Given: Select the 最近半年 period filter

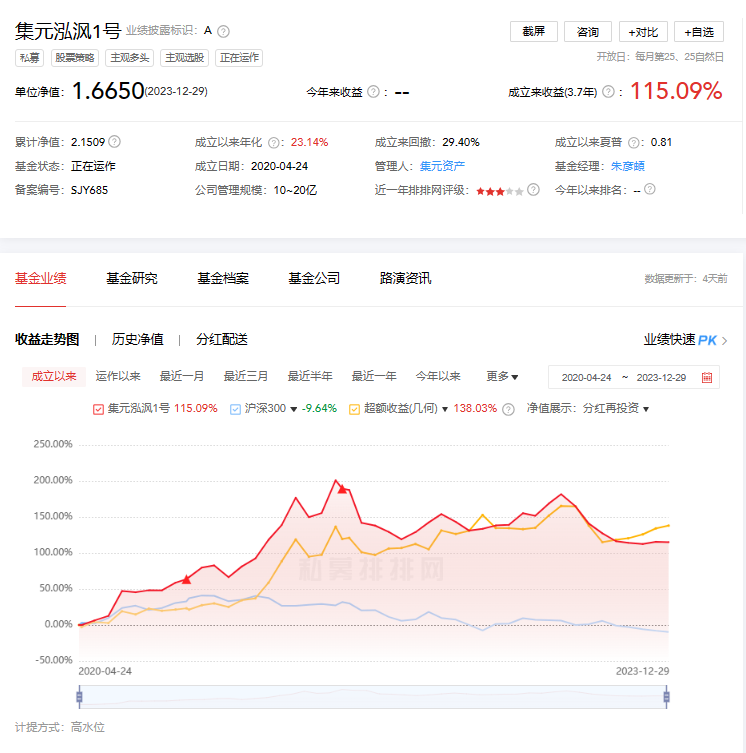Looking at the screenshot, I should point(310,376).
